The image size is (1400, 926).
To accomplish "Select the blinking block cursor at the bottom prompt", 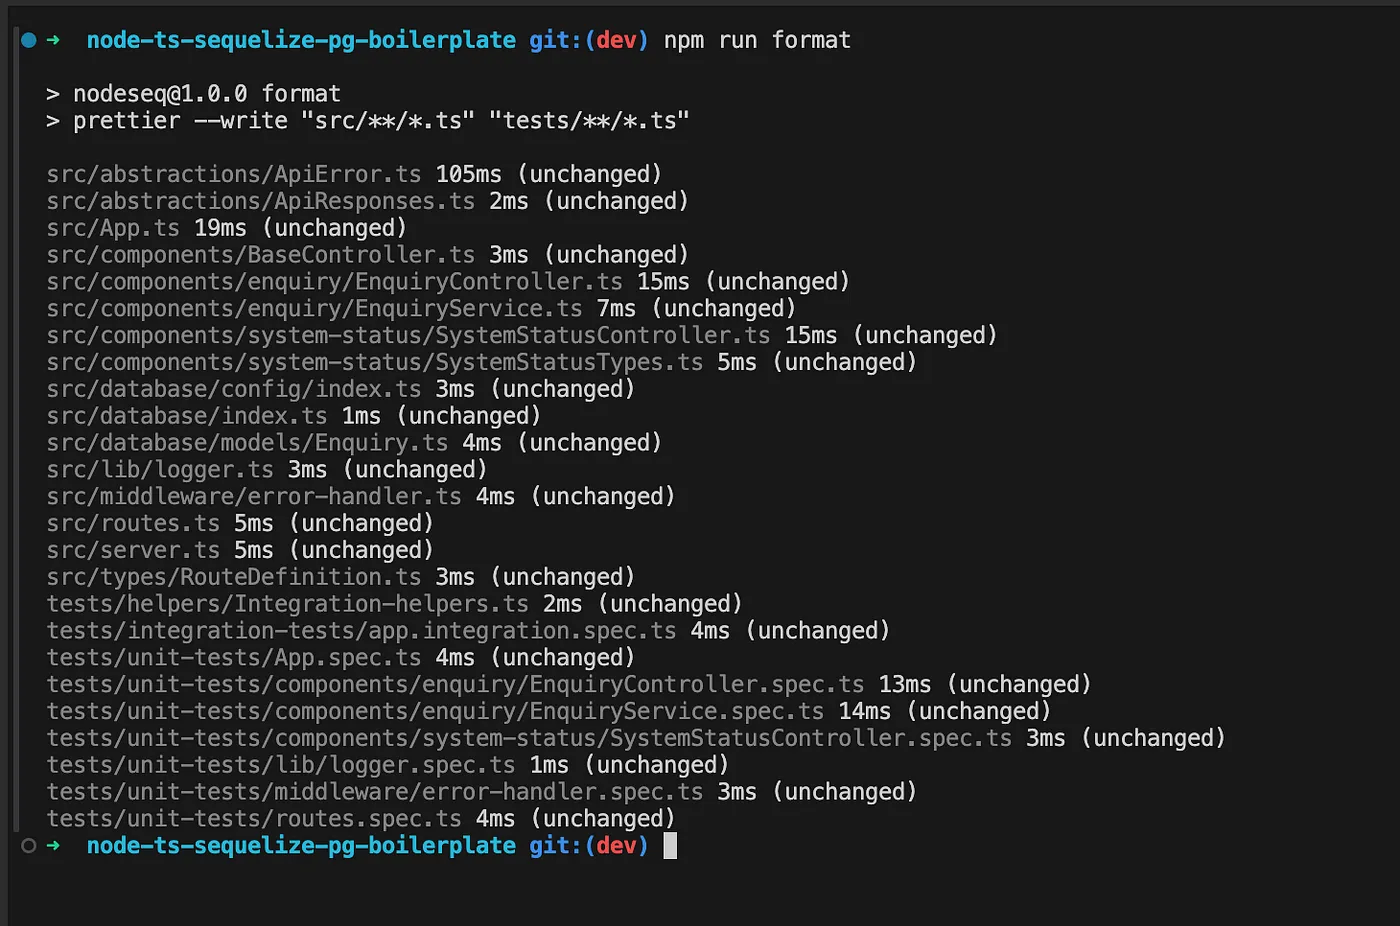I will 668,845.
